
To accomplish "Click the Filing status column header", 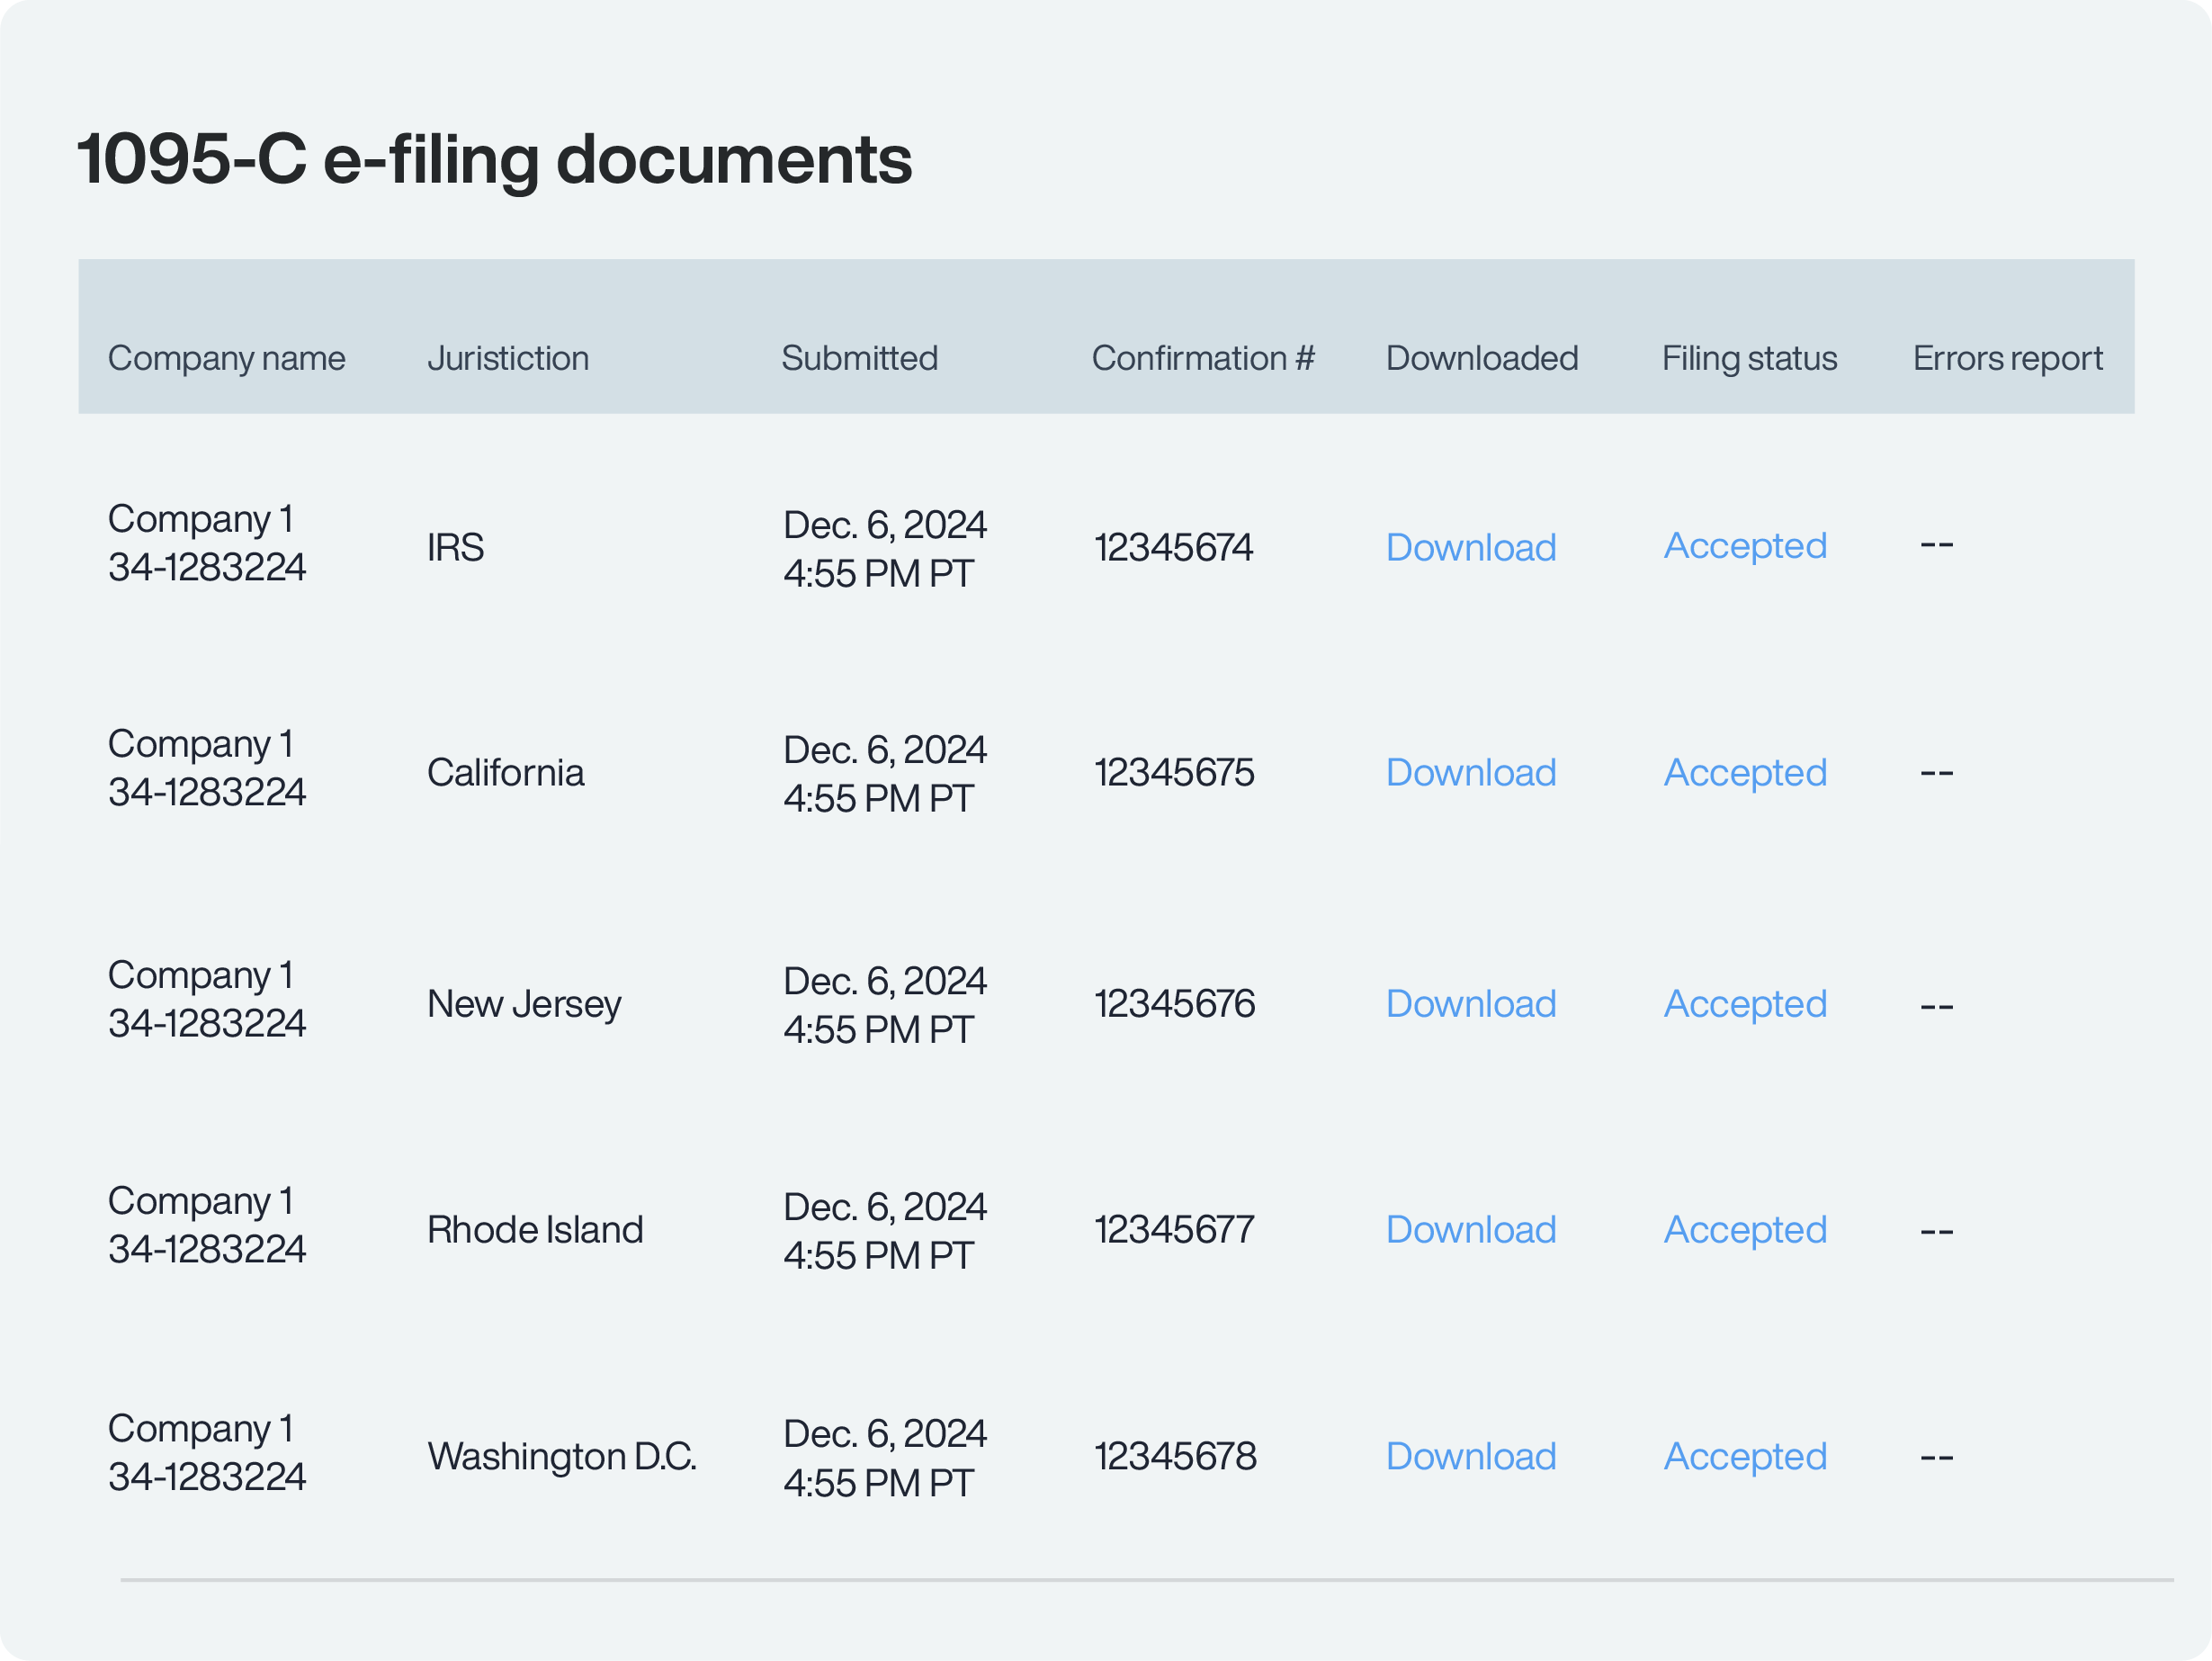I will click(1749, 358).
